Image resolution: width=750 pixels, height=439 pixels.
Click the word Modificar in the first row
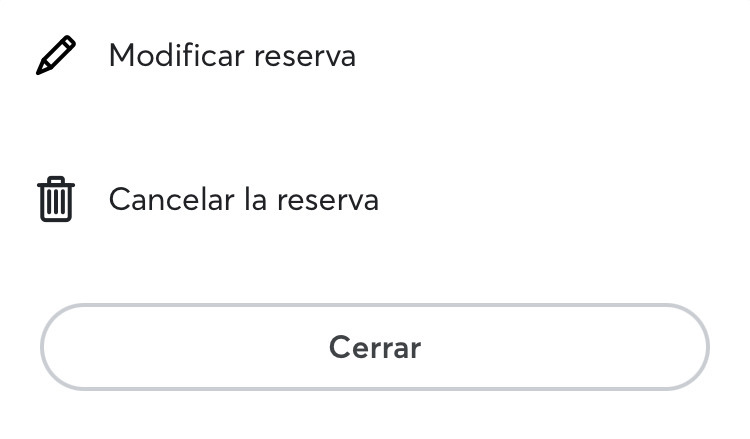[176, 55]
